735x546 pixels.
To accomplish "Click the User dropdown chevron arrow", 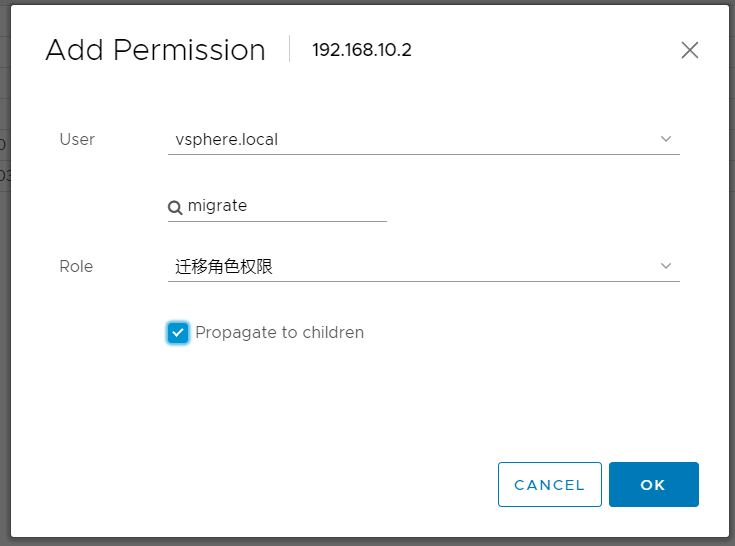I will (666, 139).
